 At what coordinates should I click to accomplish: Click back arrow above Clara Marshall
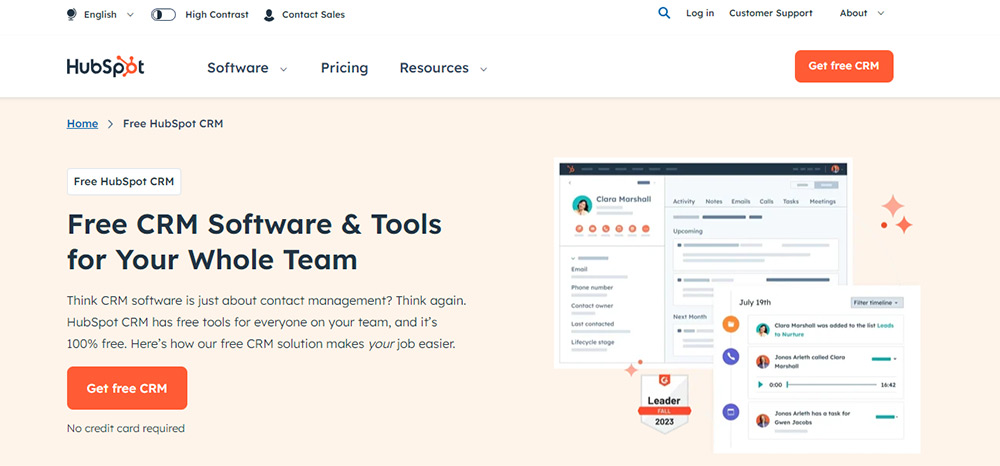(x=571, y=184)
